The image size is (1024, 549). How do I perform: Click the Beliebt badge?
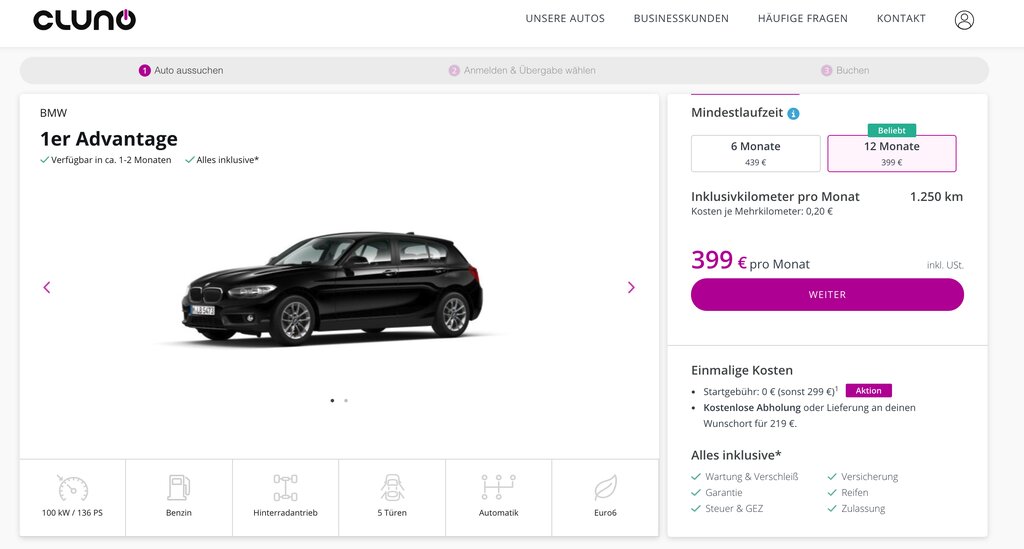tap(891, 130)
